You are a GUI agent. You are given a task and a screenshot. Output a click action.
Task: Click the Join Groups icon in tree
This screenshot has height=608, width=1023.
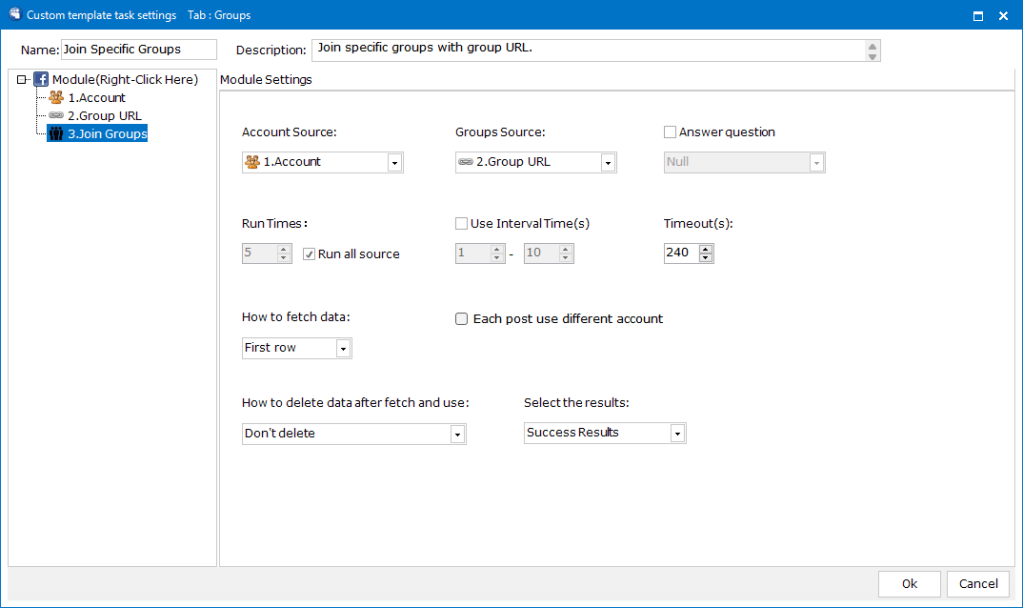56,134
